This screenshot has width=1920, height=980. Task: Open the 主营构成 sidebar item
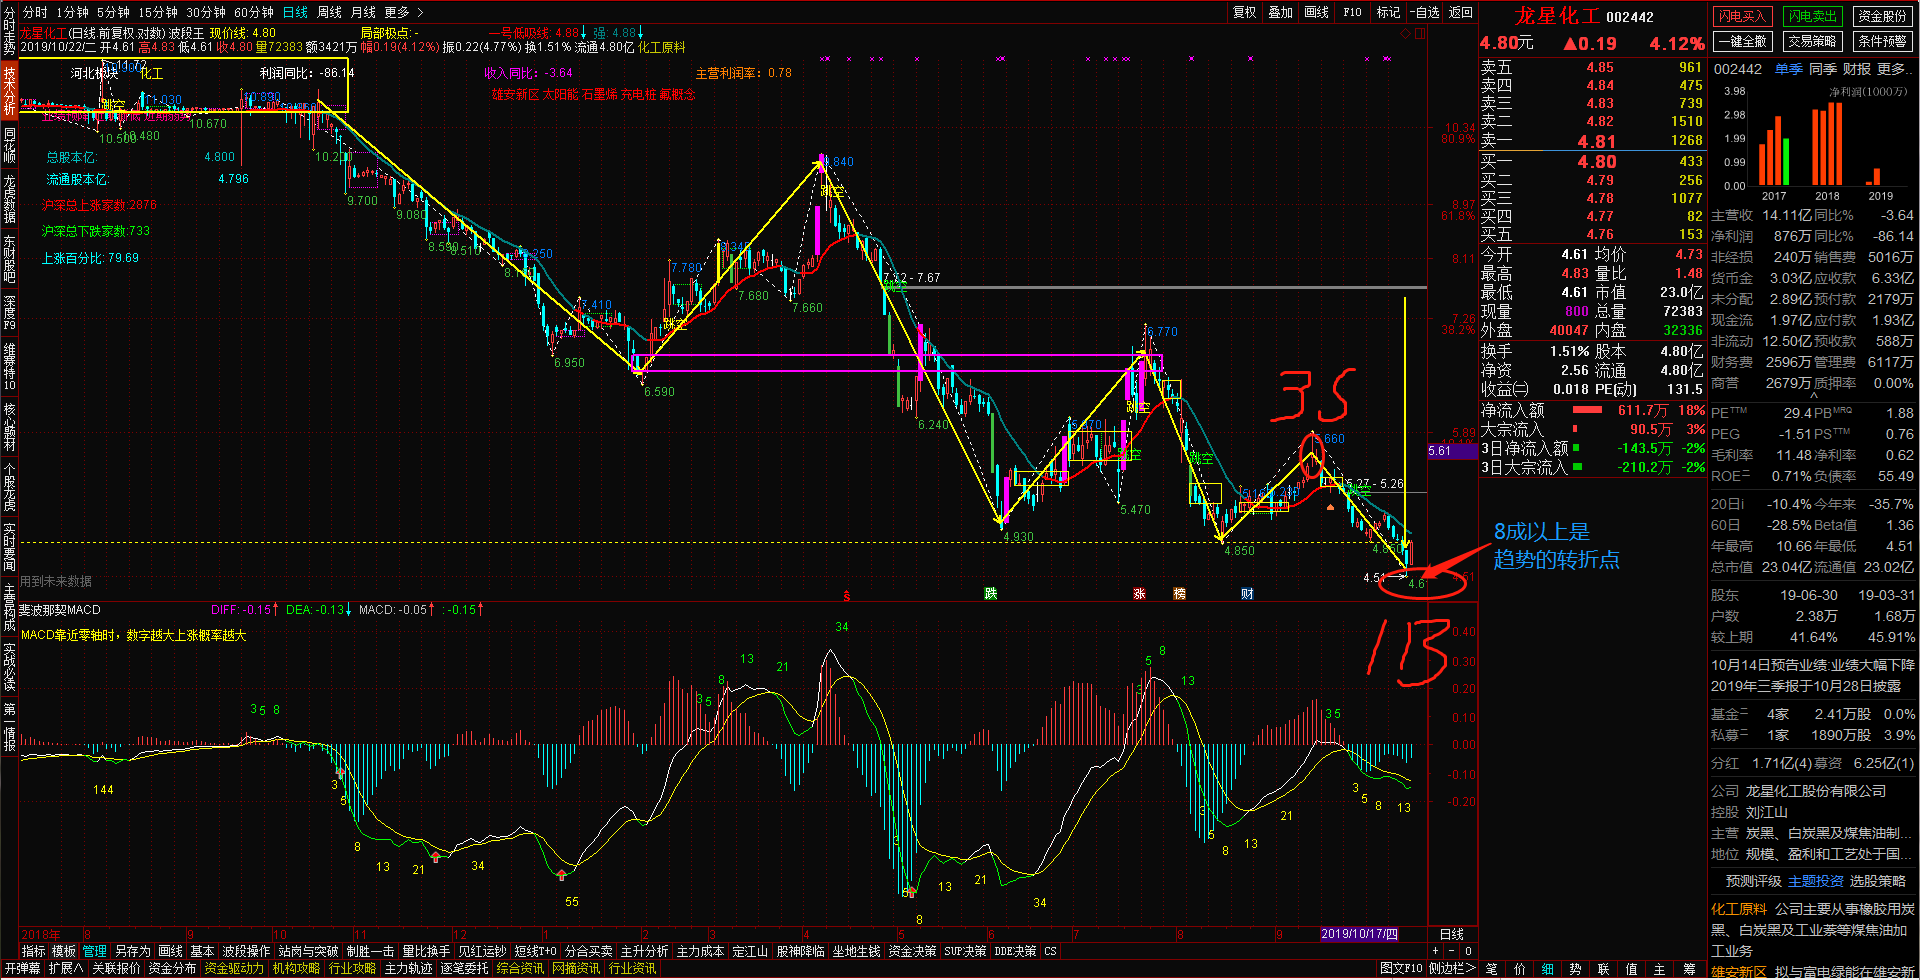click(9, 606)
